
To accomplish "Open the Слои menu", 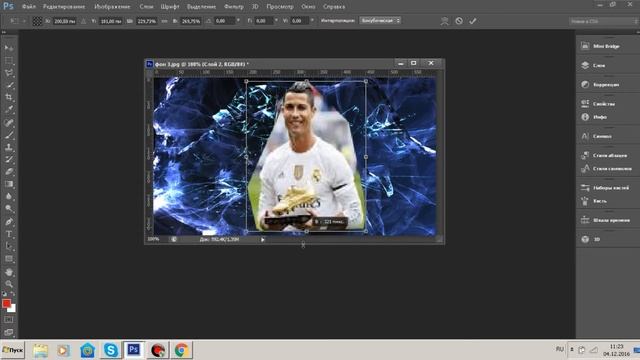I will [146, 7].
